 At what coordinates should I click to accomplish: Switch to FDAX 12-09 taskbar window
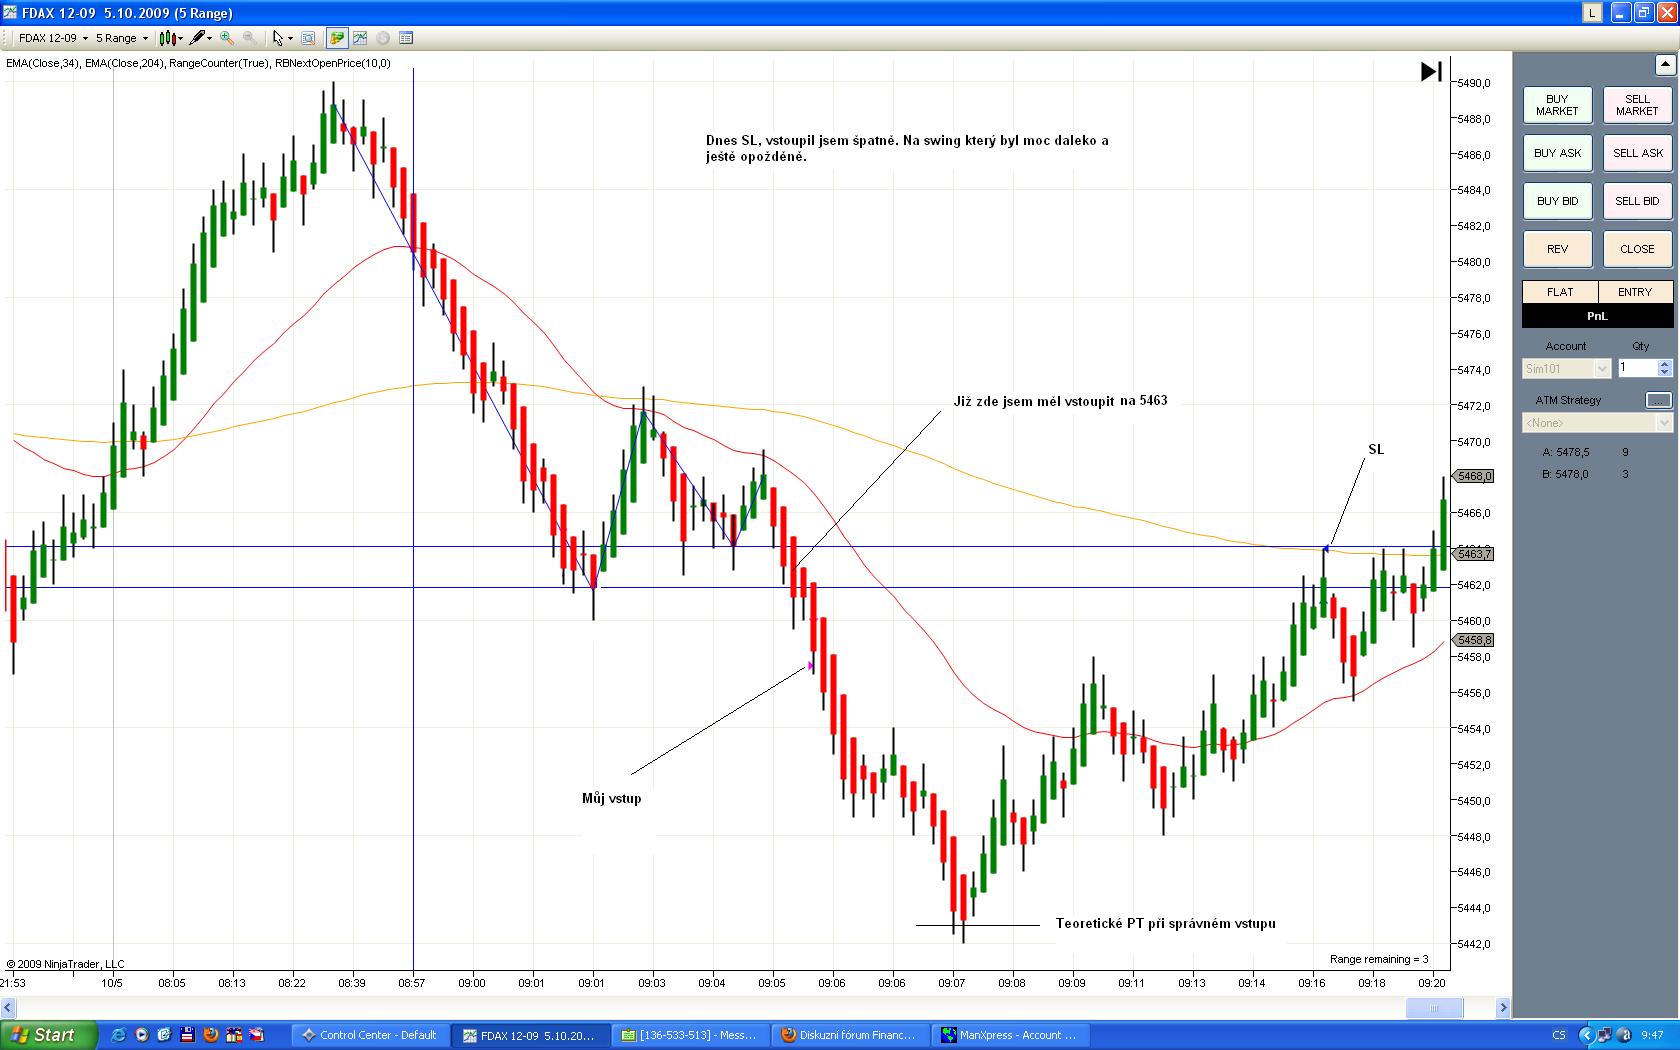click(530, 1035)
